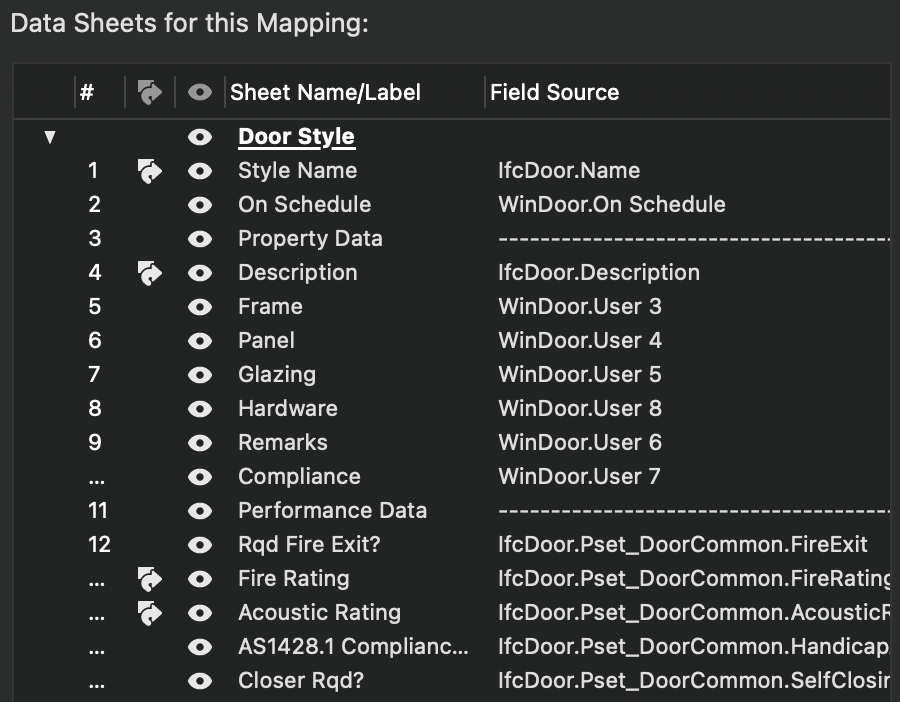Image resolution: width=900 pixels, height=702 pixels.
Task: Click the Field Source column header
Action: (554, 93)
